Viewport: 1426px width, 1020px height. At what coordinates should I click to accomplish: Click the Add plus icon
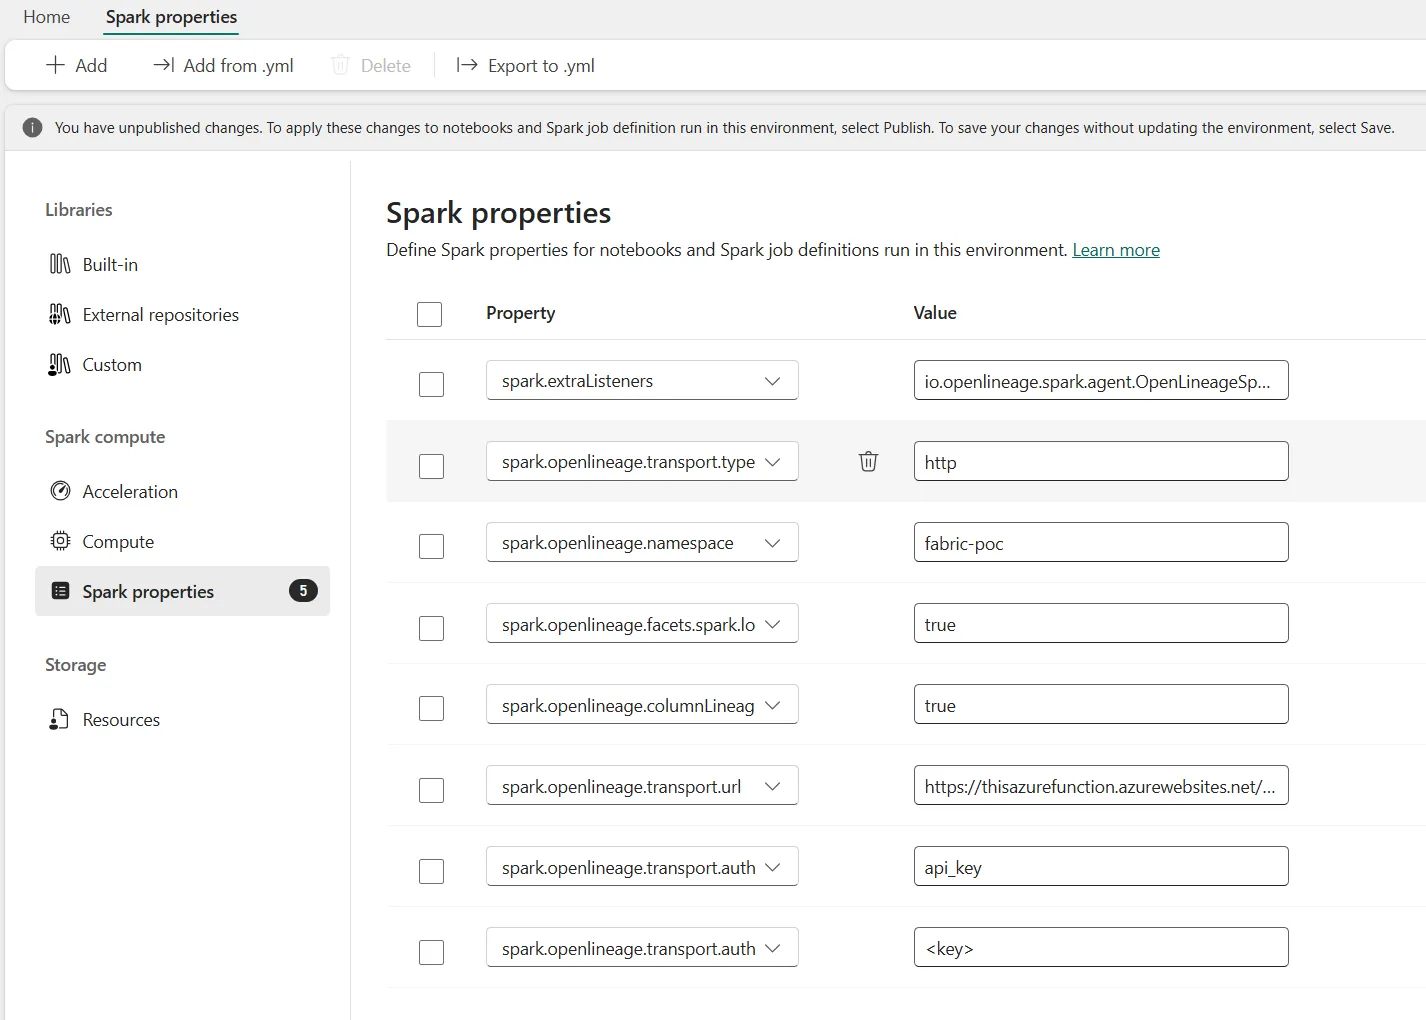tap(55, 65)
